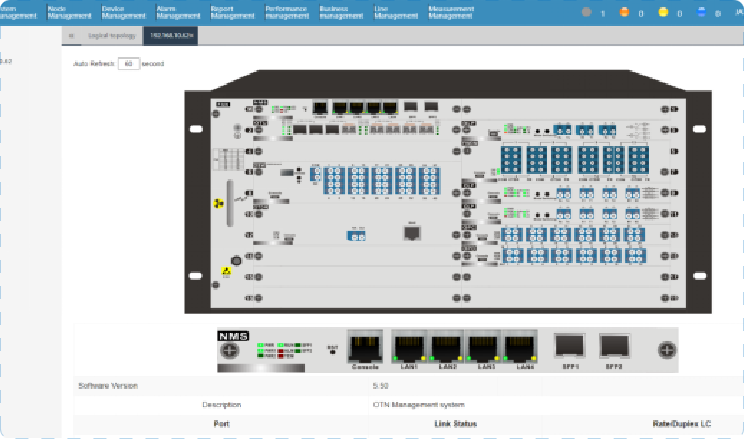Select the LAN2 Ethernet port

pos(448,348)
